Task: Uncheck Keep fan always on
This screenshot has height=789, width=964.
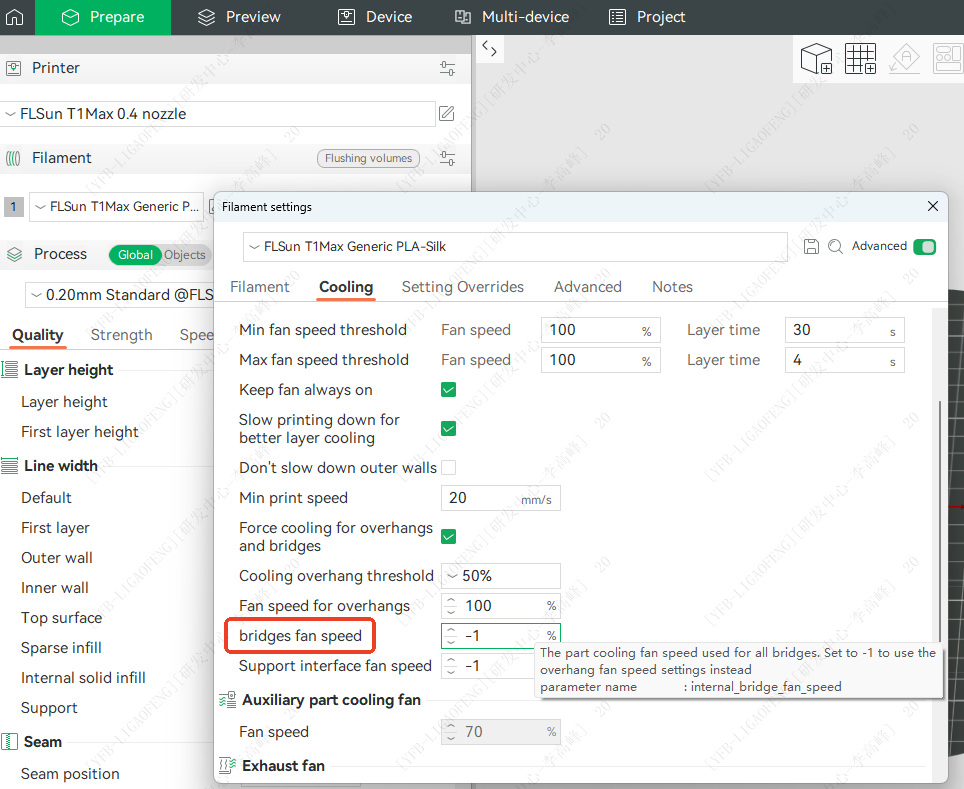Action: [x=449, y=390]
